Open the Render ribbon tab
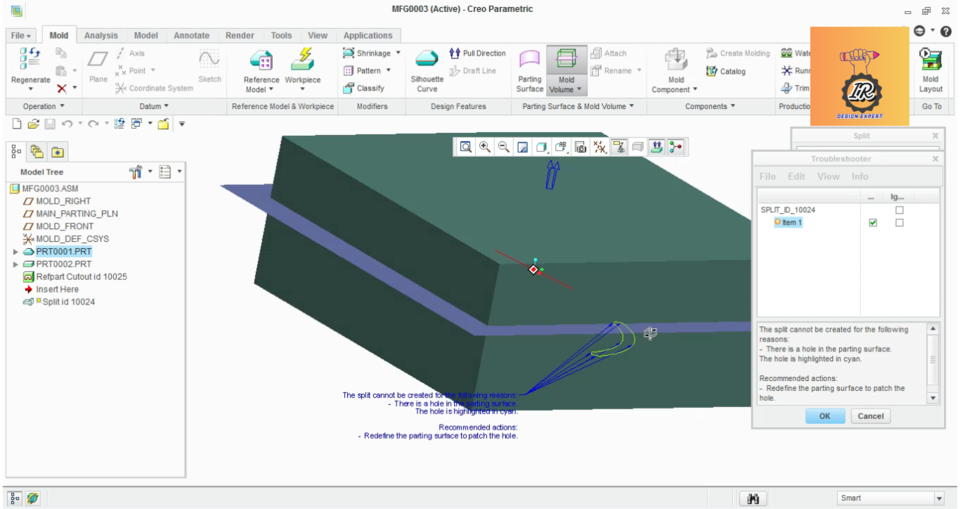 click(x=239, y=36)
